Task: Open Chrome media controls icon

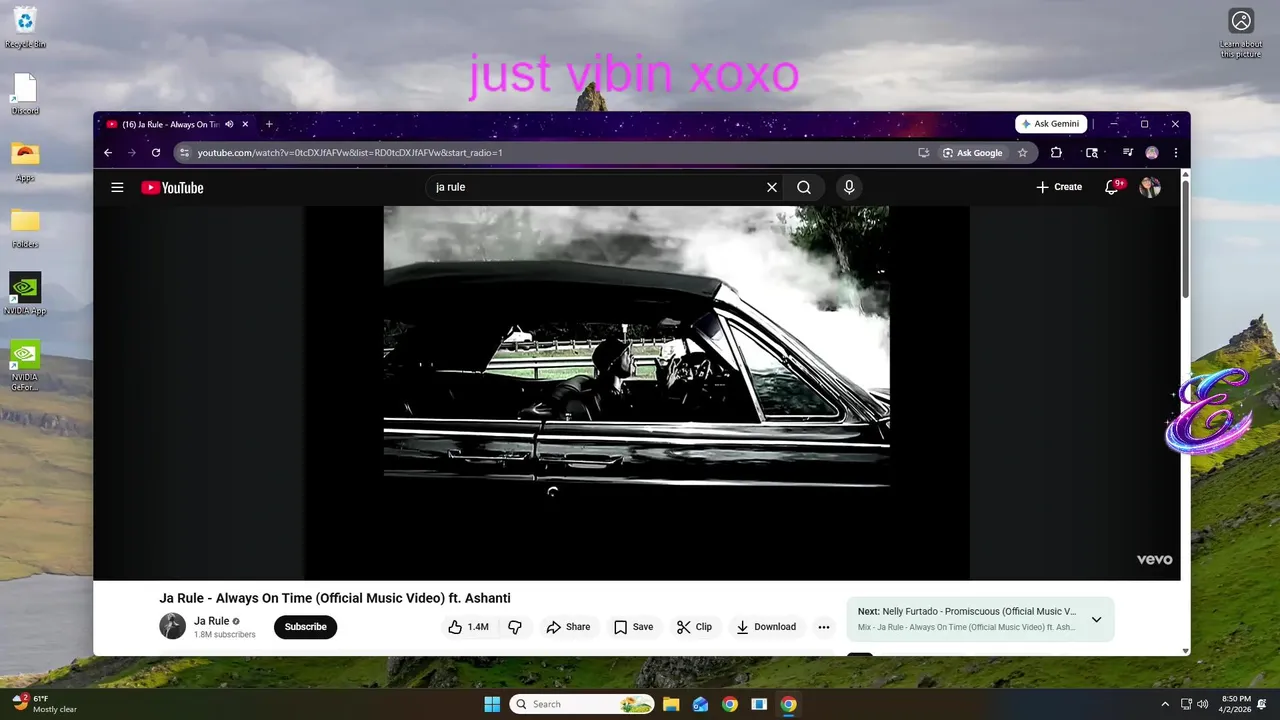Action: [x=1128, y=153]
